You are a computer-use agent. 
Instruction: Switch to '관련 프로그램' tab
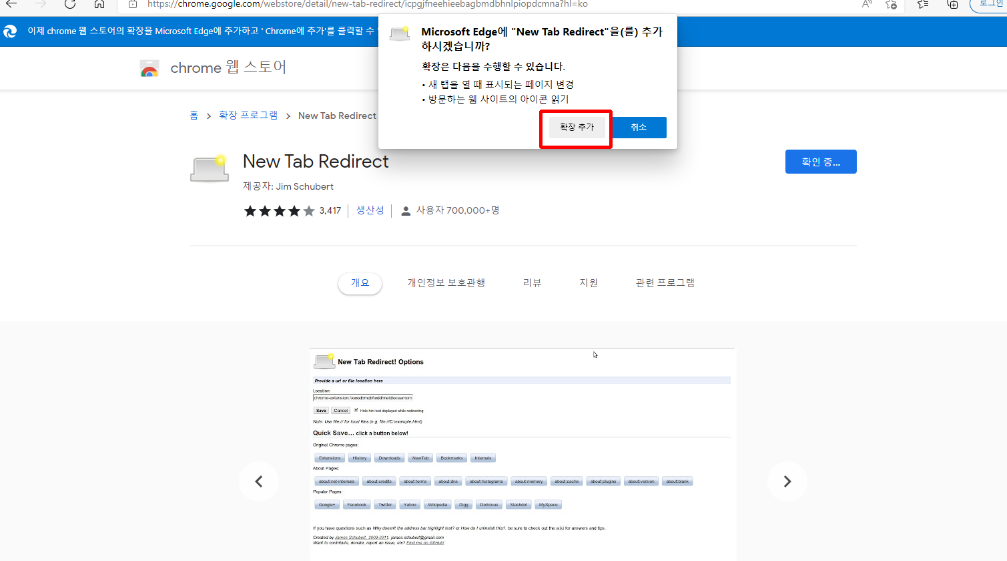click(665, 283)
